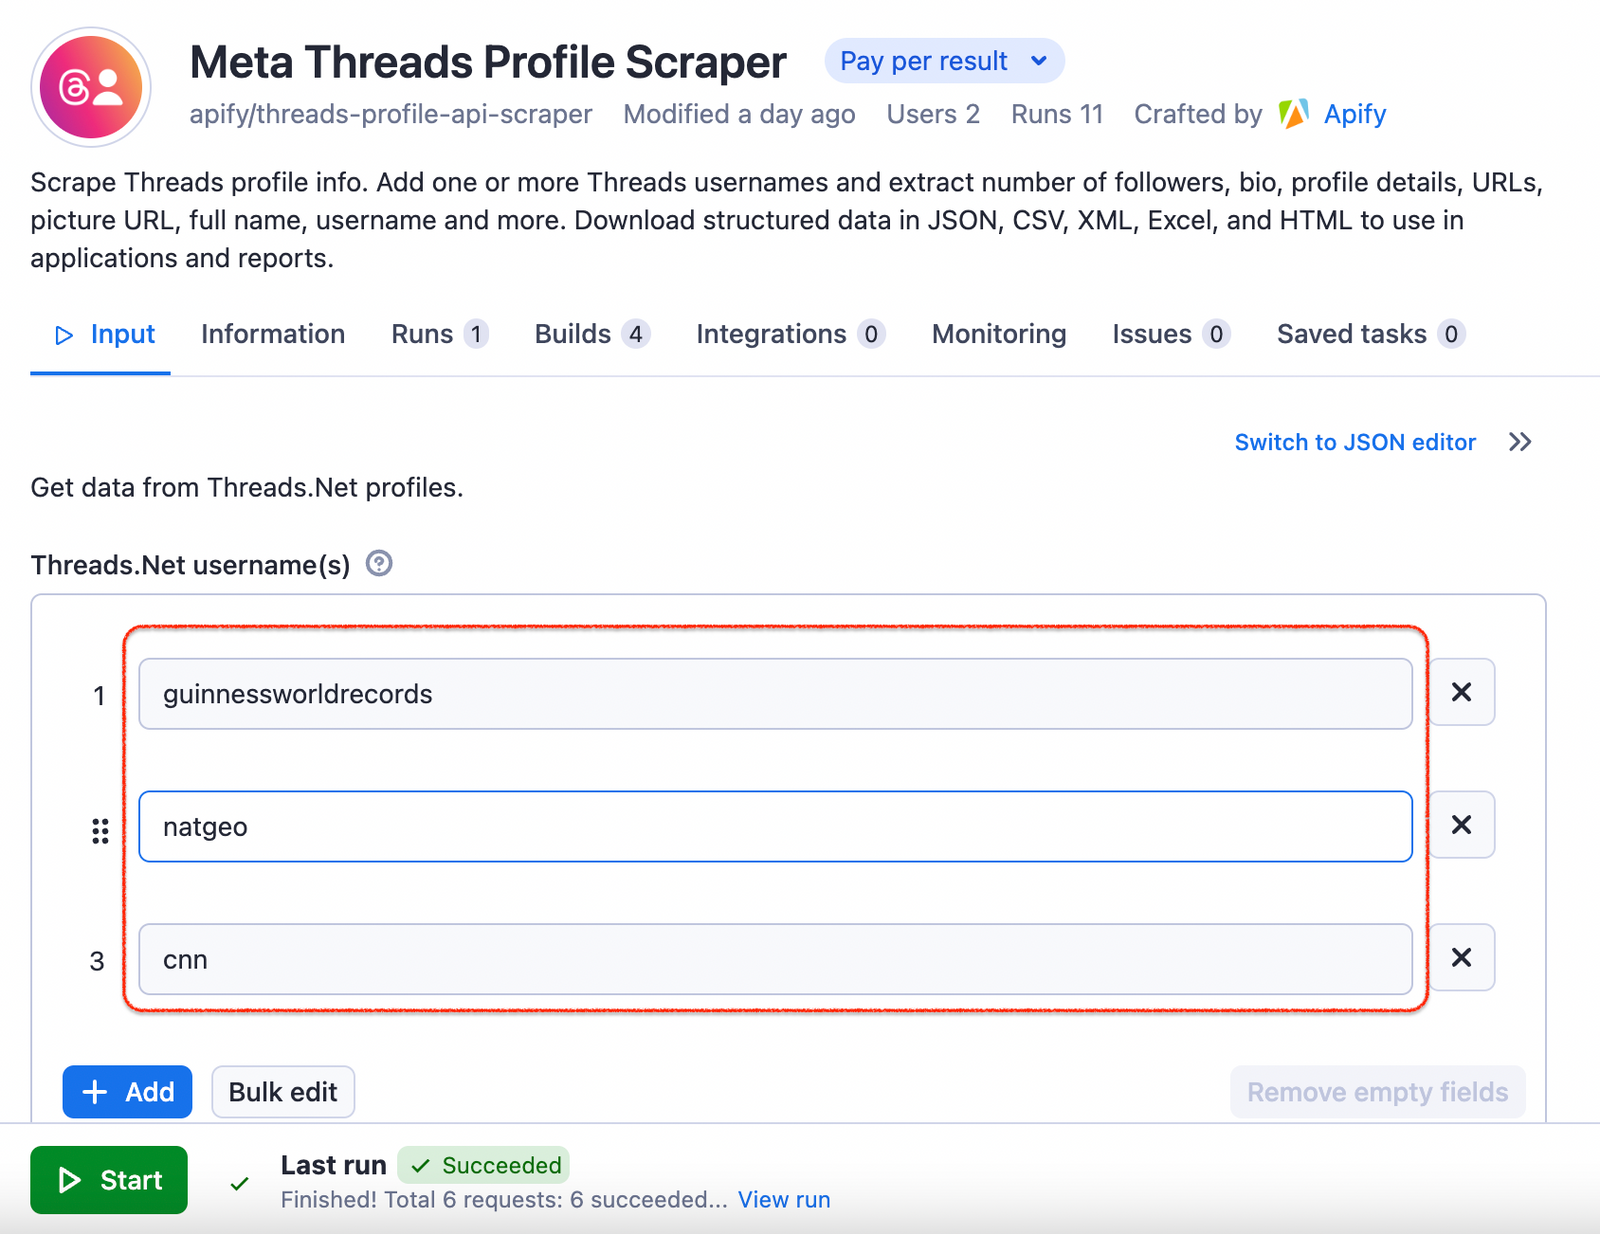Remove the cnn username entry
The image size is (1600, 1234).
(x=1461, y=957)
